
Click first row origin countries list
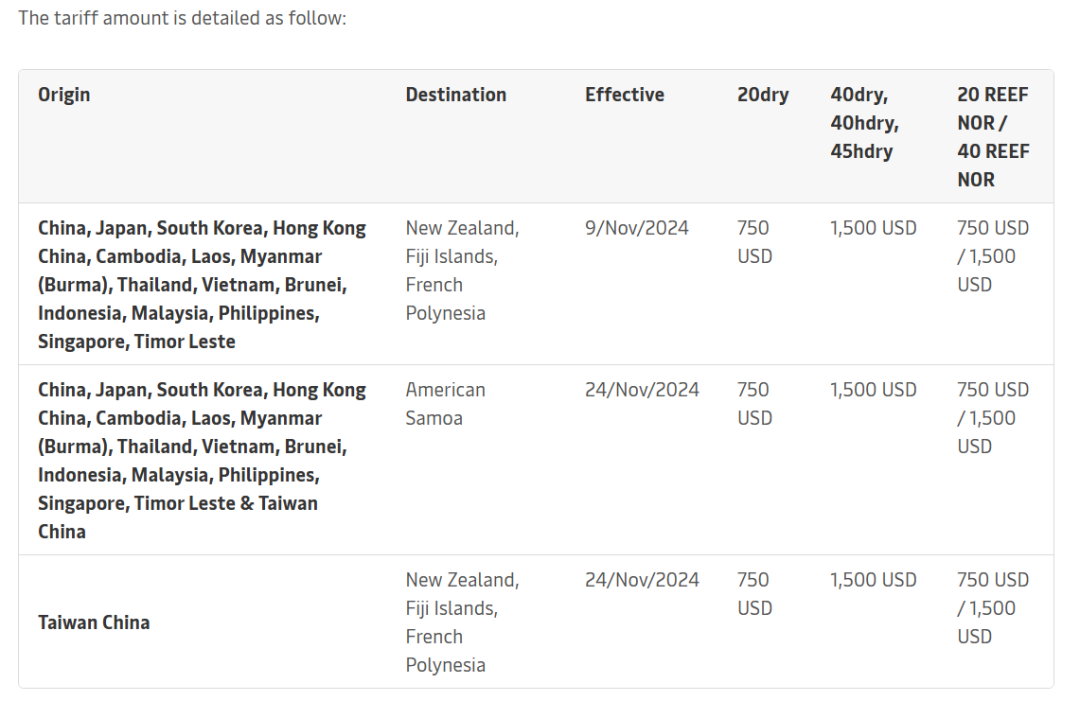(x=202, y=284)
